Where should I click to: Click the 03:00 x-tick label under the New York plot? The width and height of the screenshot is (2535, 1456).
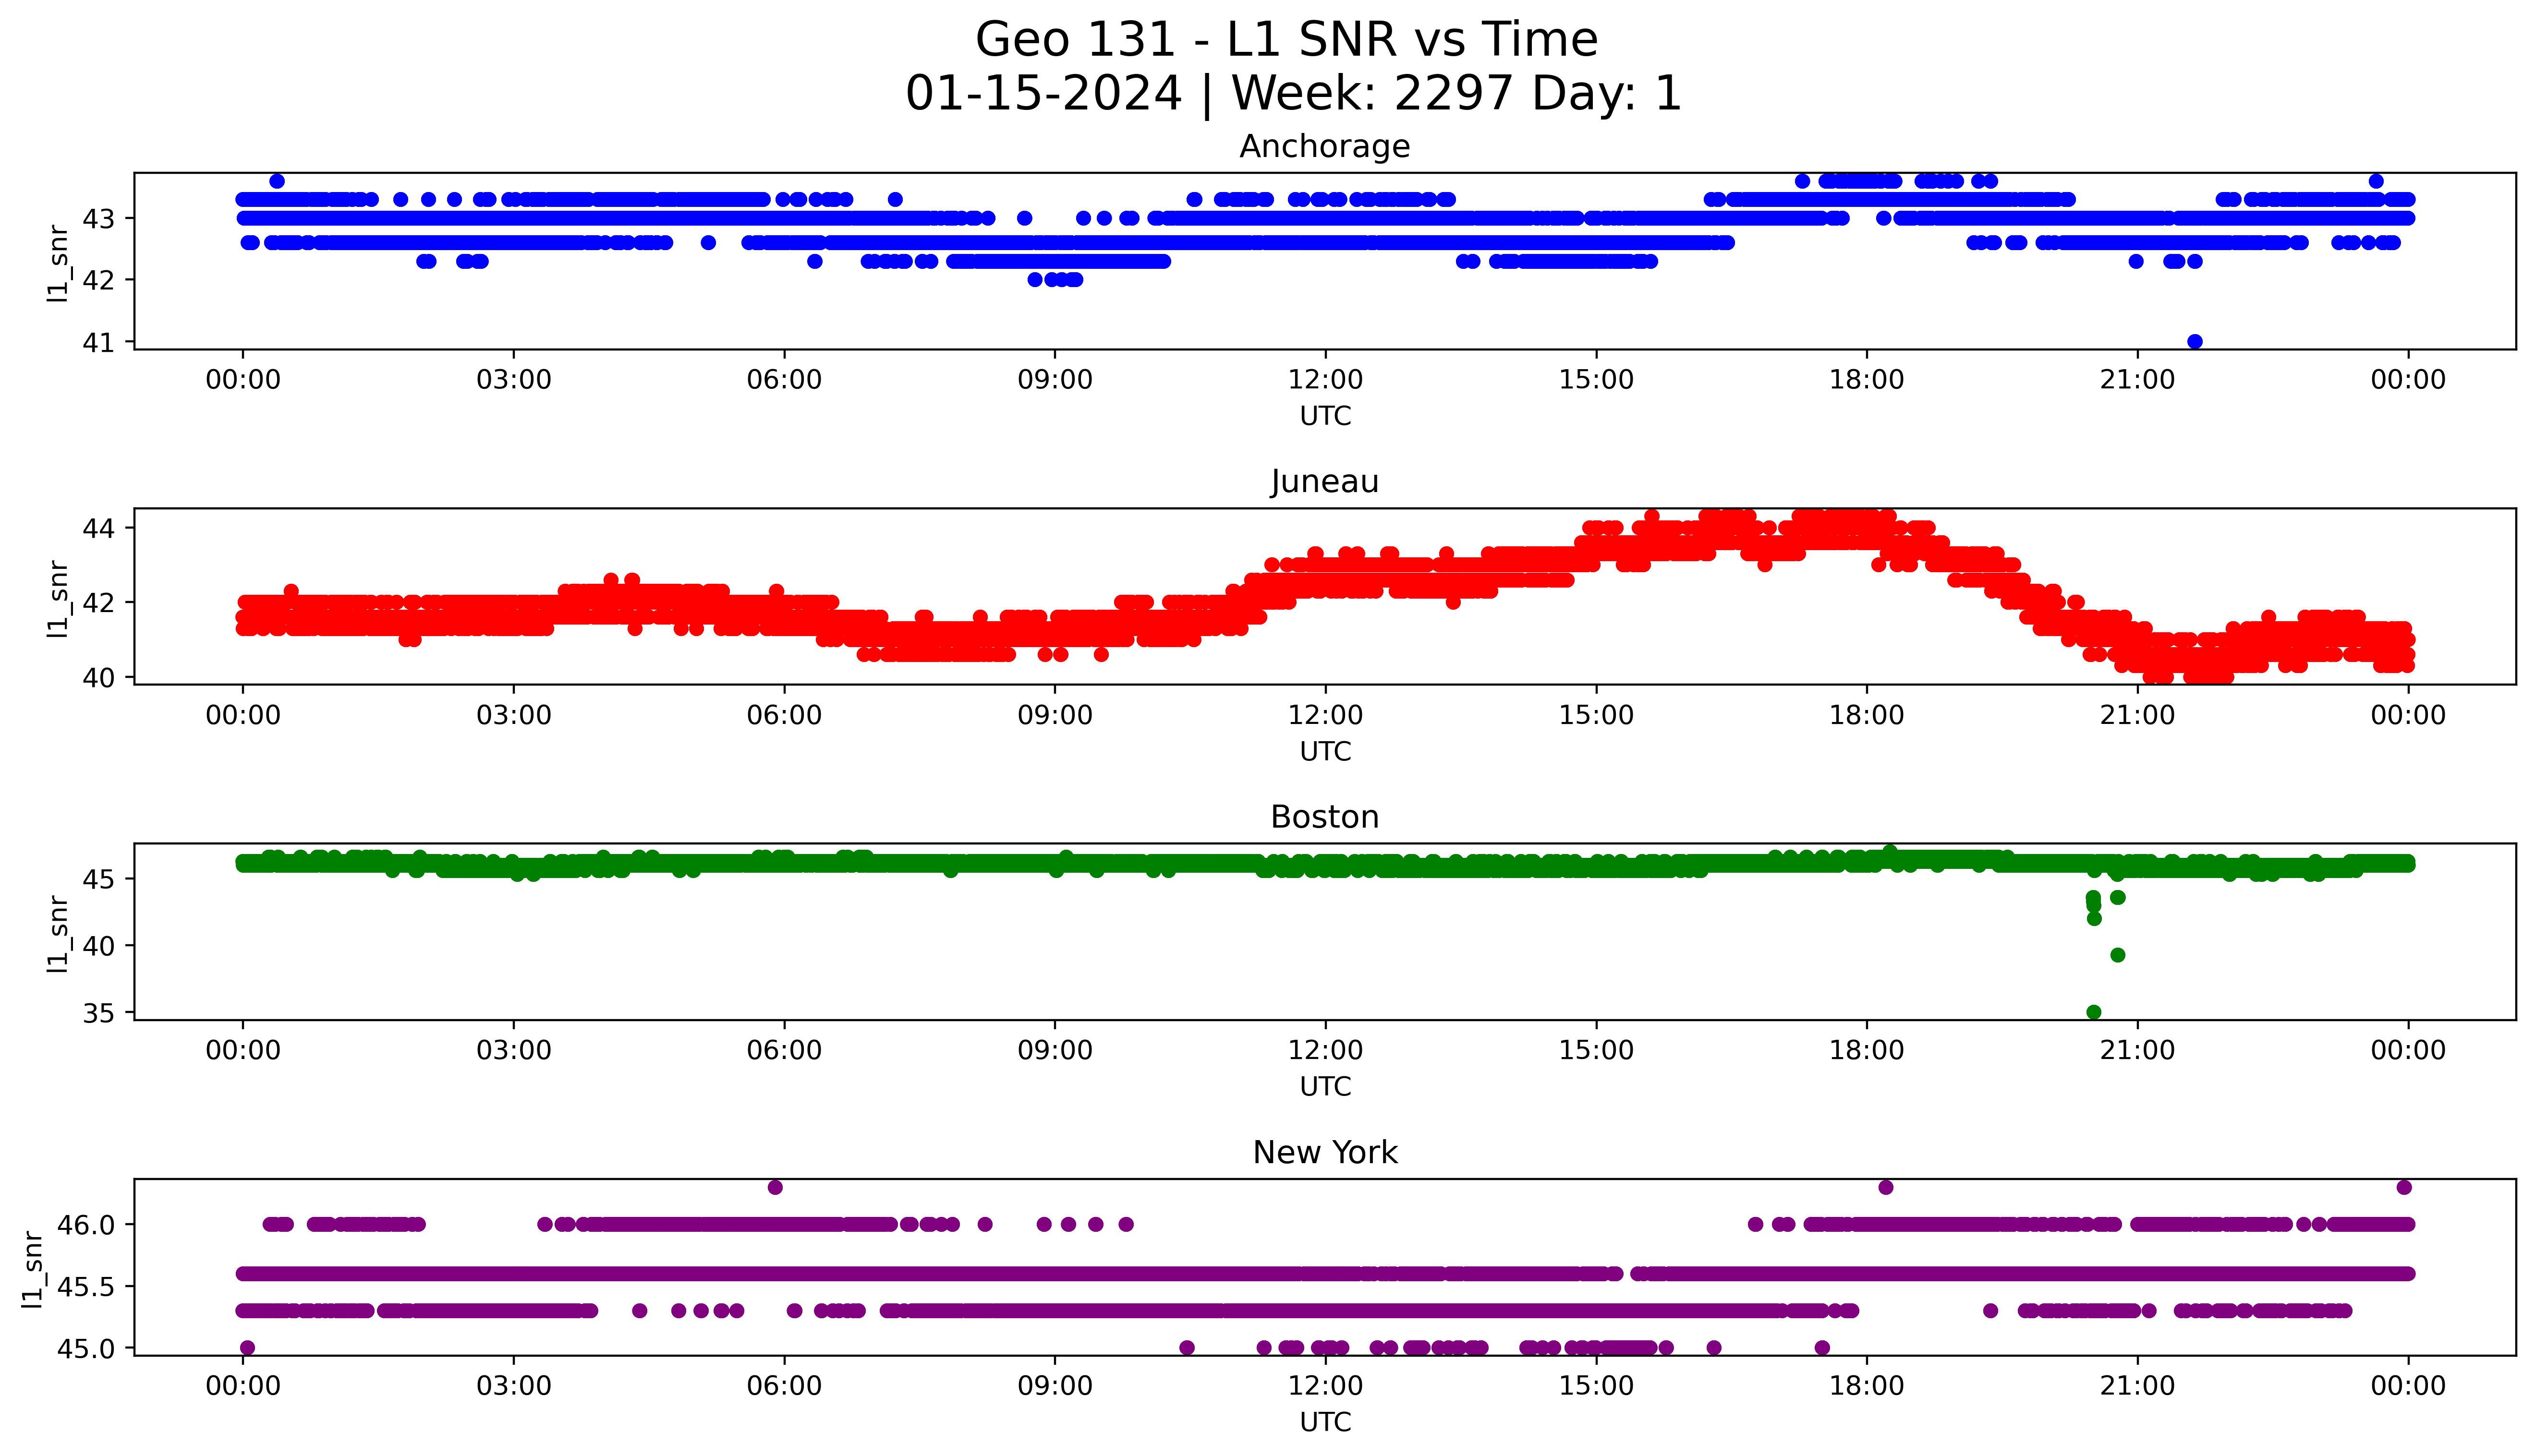coord(514,1386)
